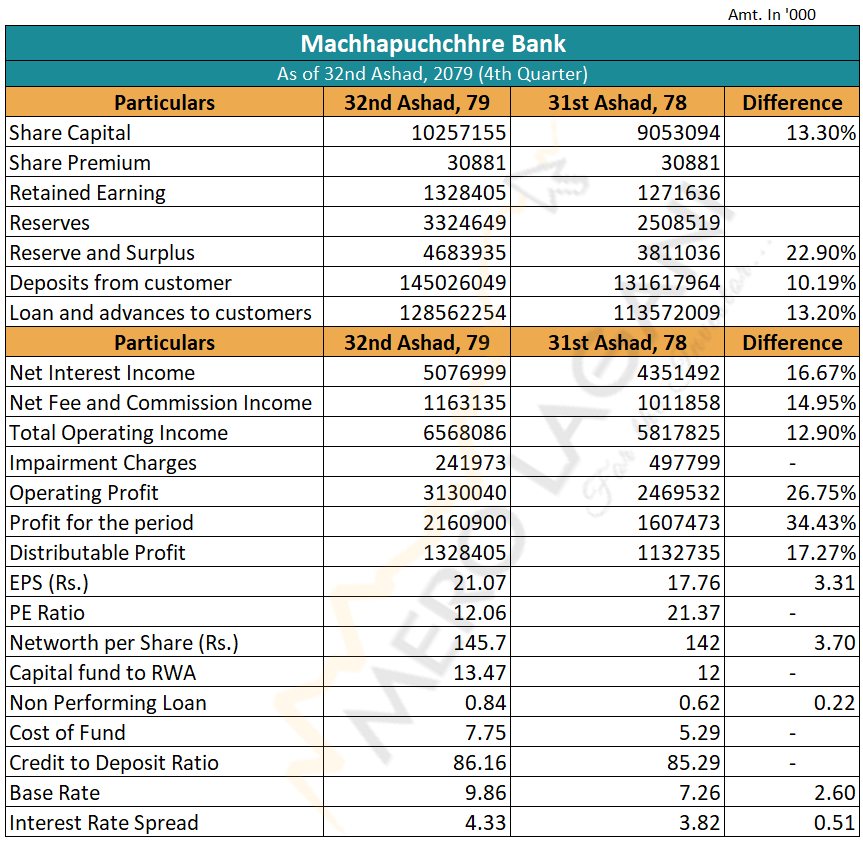Click Interest Rate Spread difference 0.51
This screenshot has width=863, height=841.
tap(835, 823)
